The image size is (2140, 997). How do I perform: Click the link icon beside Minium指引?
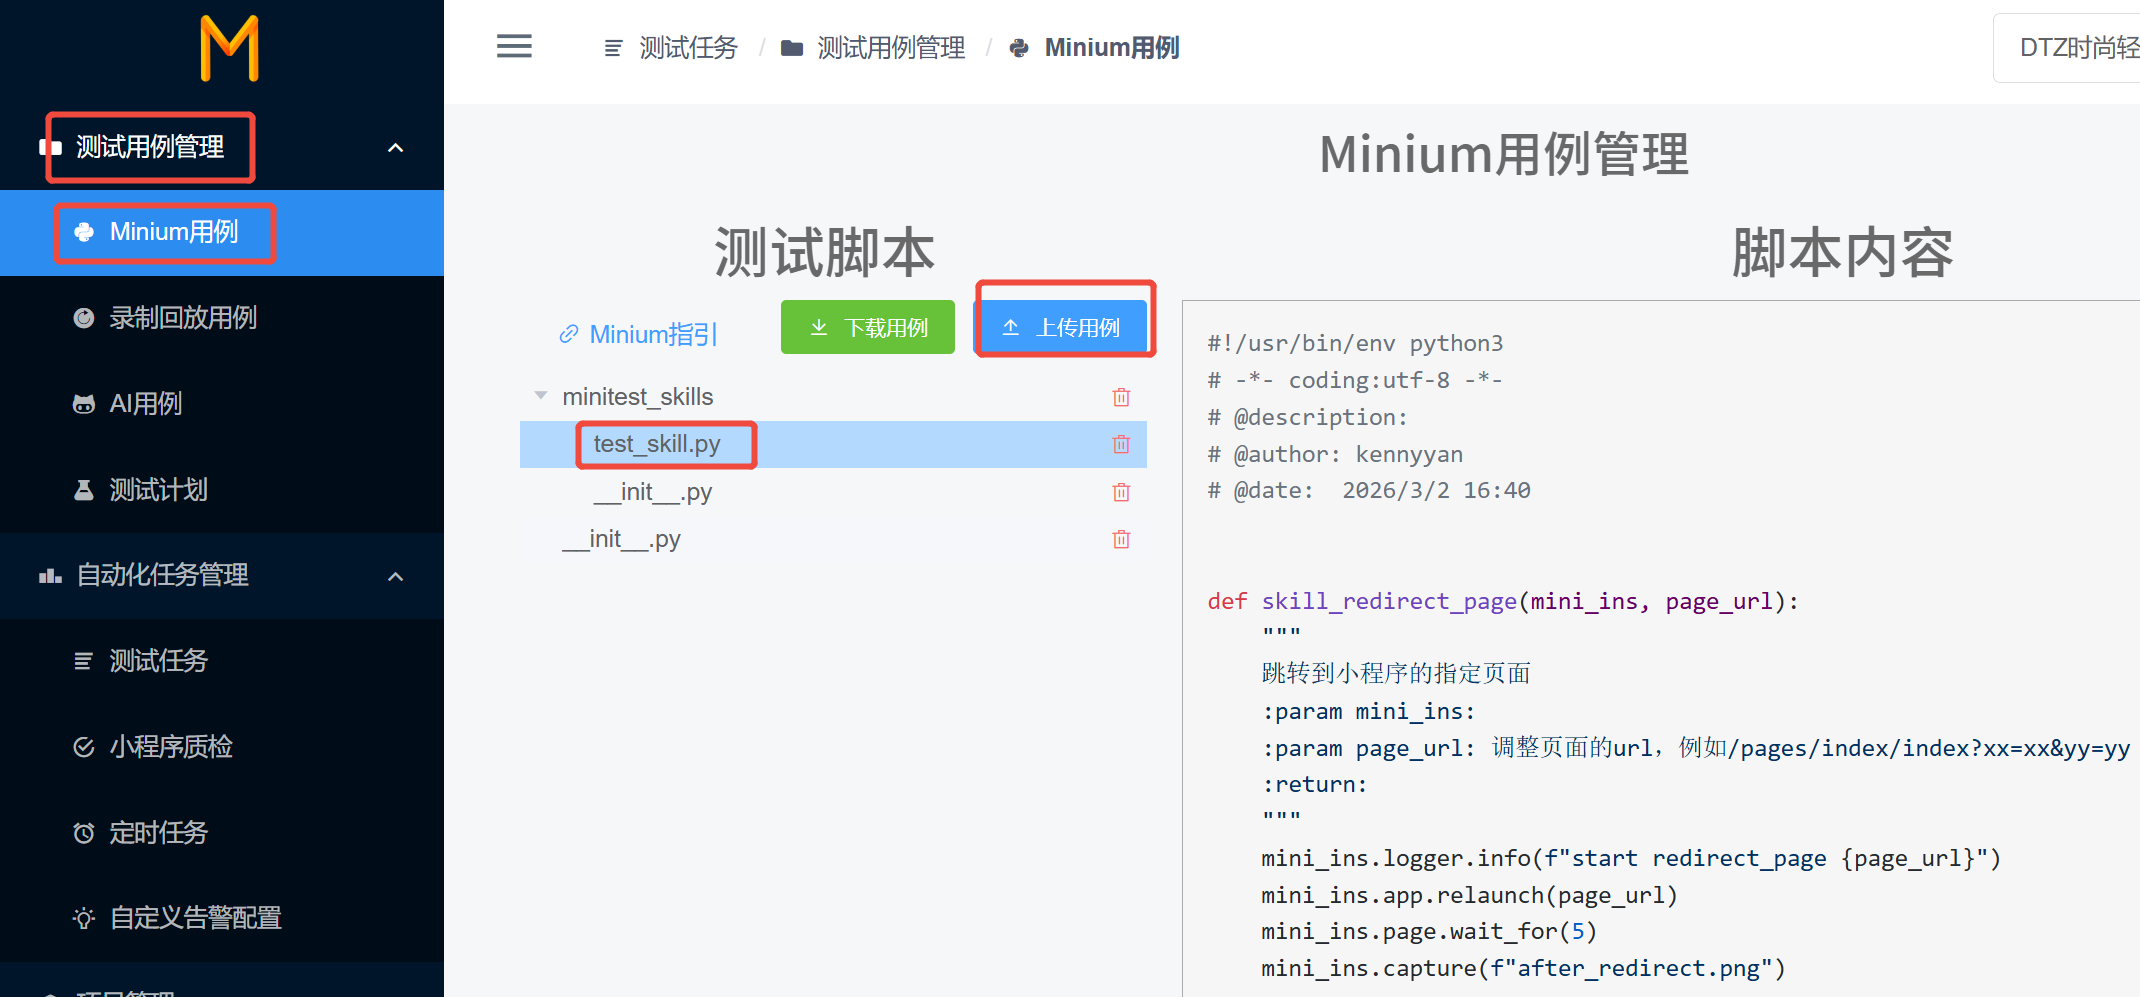click(x=569, y=334)
